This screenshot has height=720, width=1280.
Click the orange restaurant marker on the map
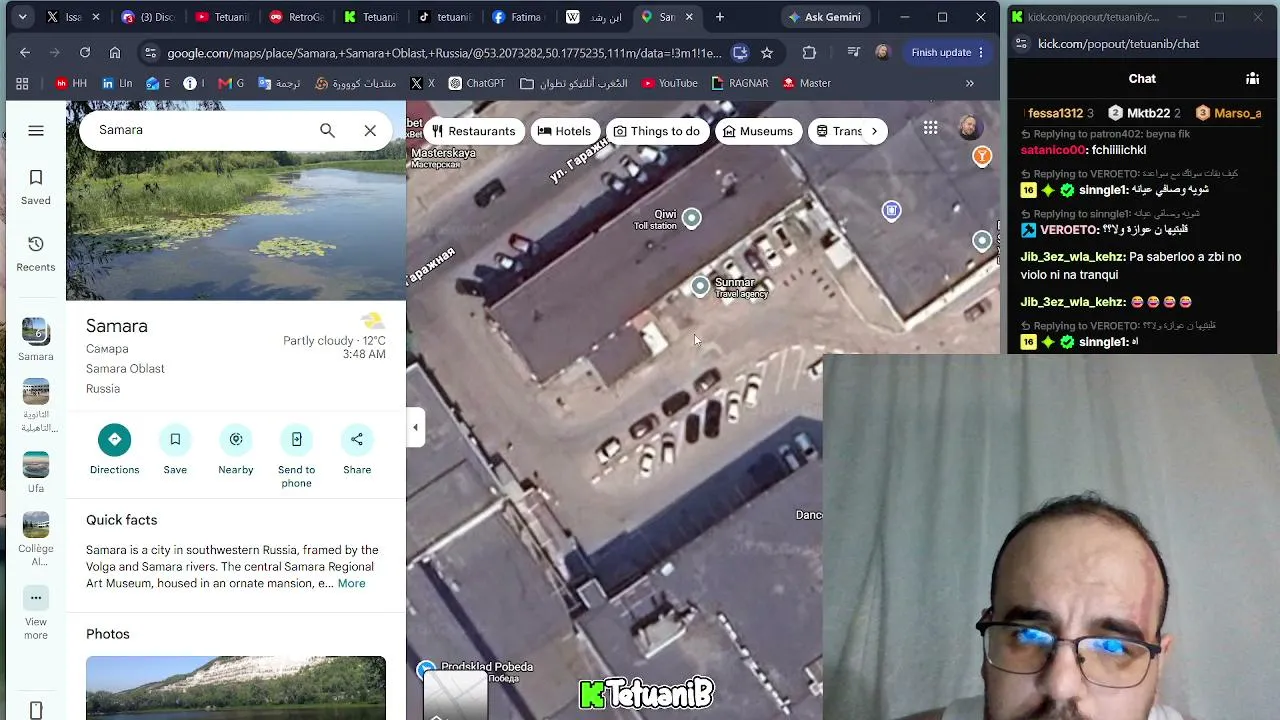pos(983,156)
